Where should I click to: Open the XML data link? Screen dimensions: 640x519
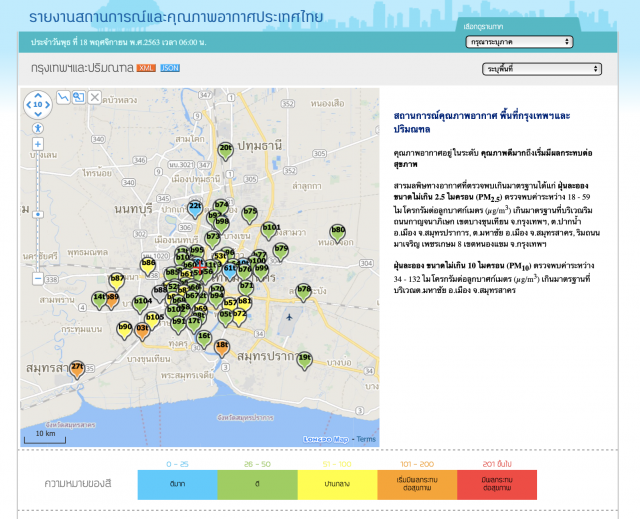pos(146,68)
